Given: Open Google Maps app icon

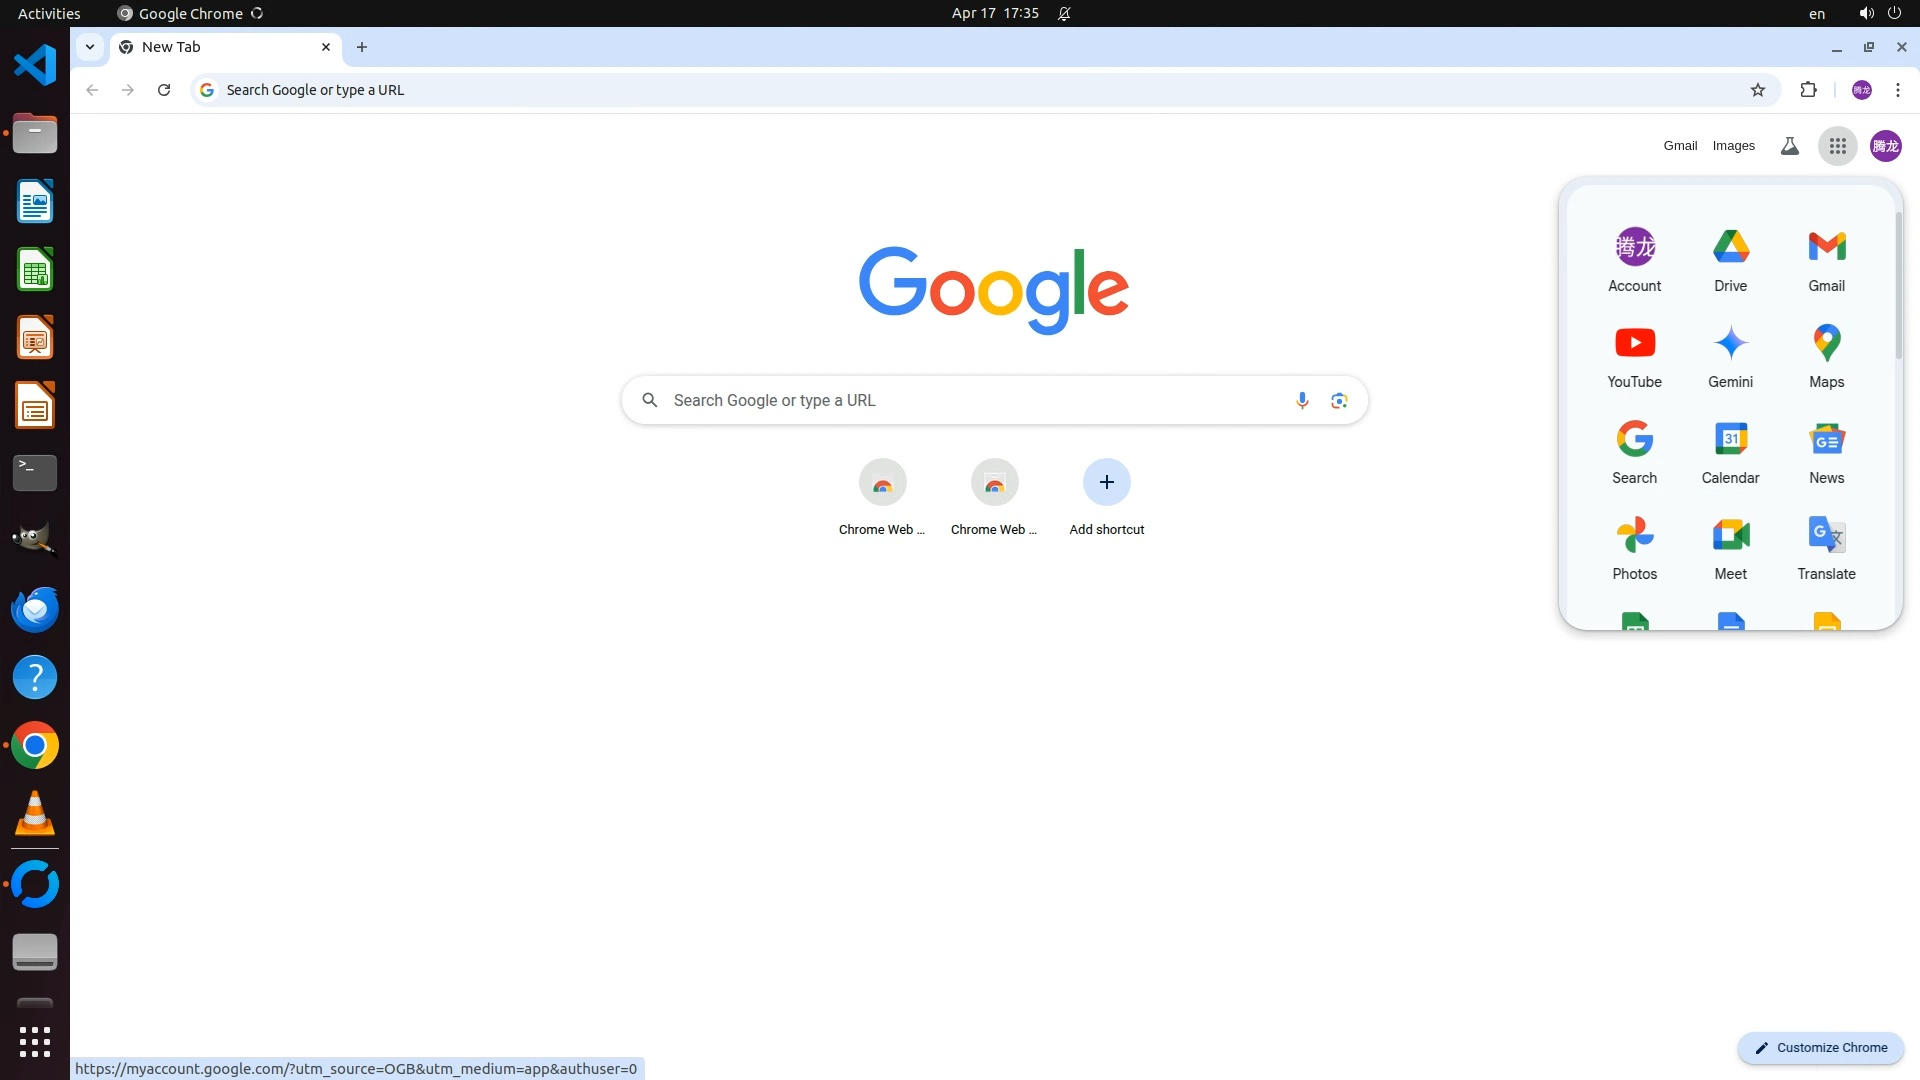Looking at the screenshot, I should [x=1826, y=354].
